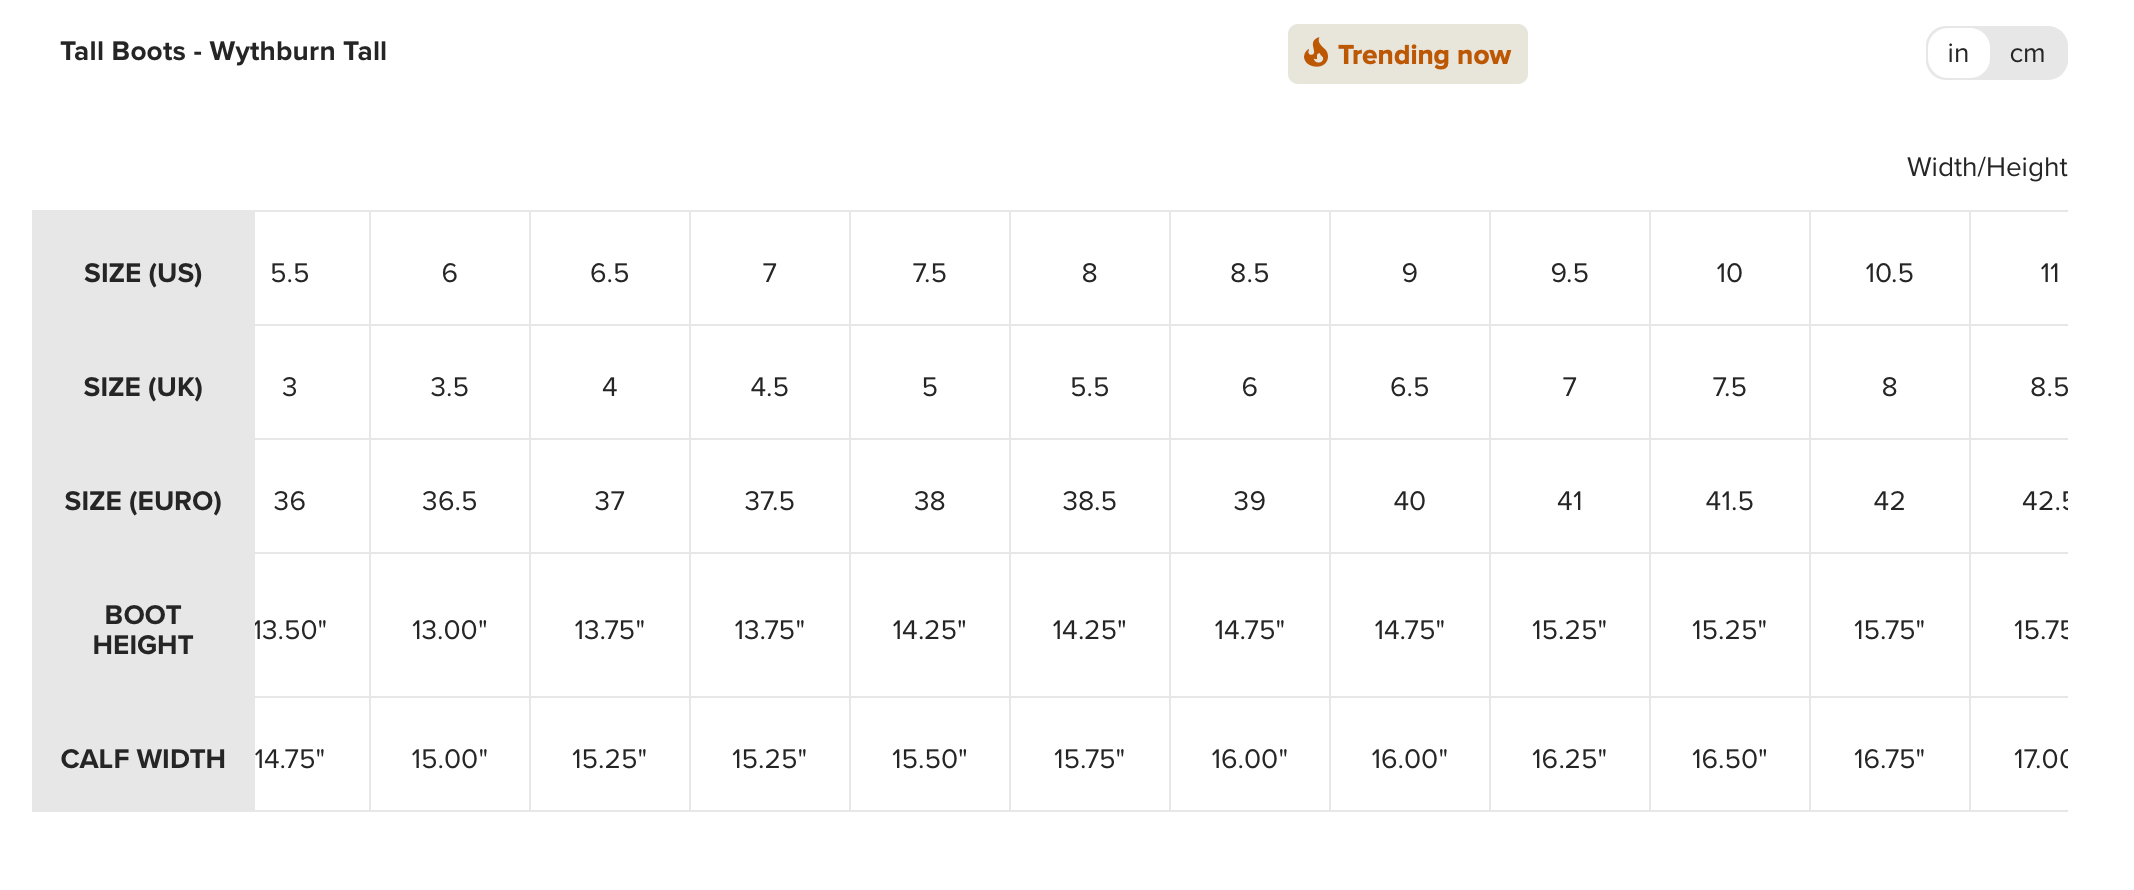The height and width of the screenshot is (890, 2134).
Task: Click the flame icon in Trending badge
Action: coord(1316,53)
